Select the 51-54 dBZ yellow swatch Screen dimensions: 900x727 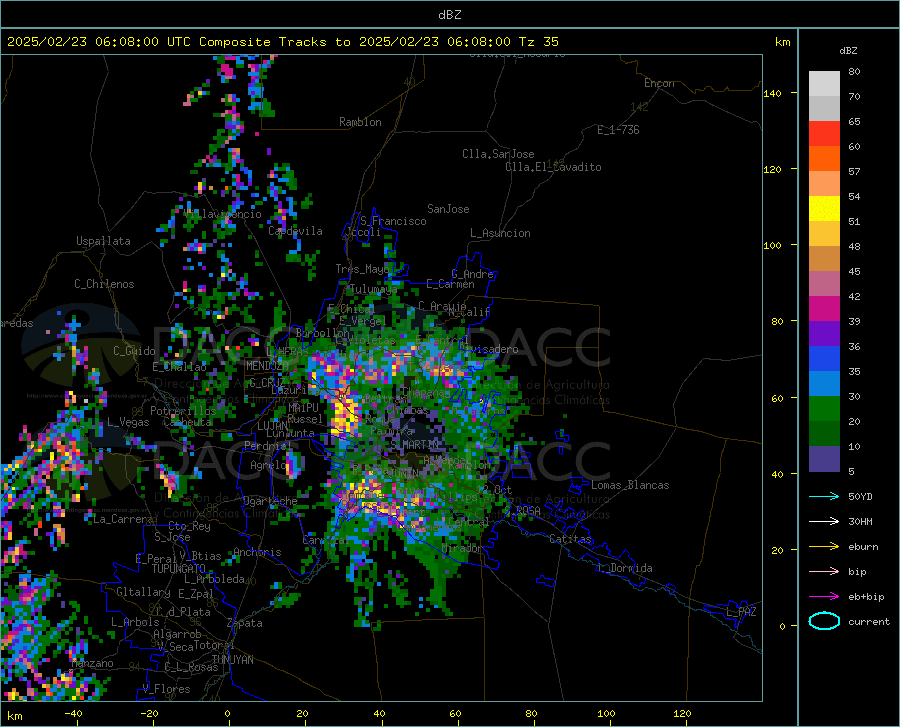pyautogui.click(x=824, y=209)
